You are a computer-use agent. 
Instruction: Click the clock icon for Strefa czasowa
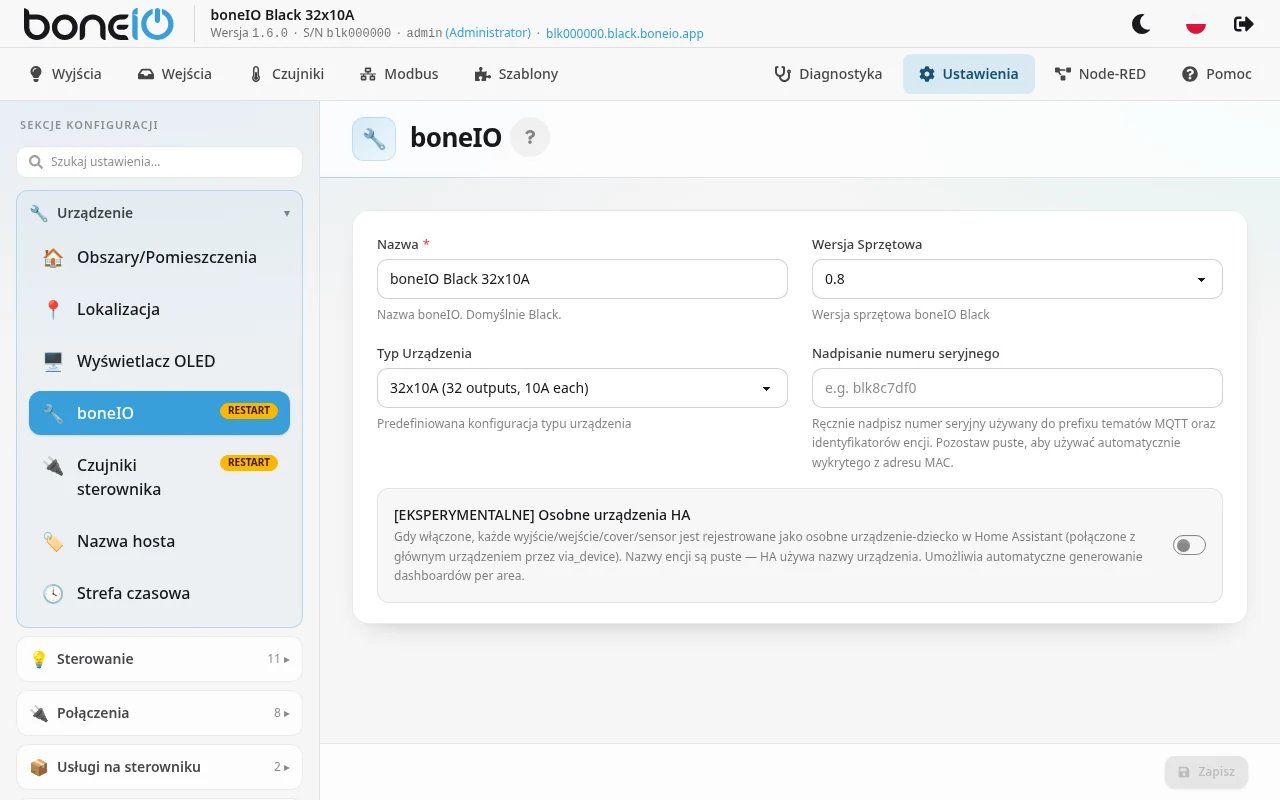coord(53,593)
